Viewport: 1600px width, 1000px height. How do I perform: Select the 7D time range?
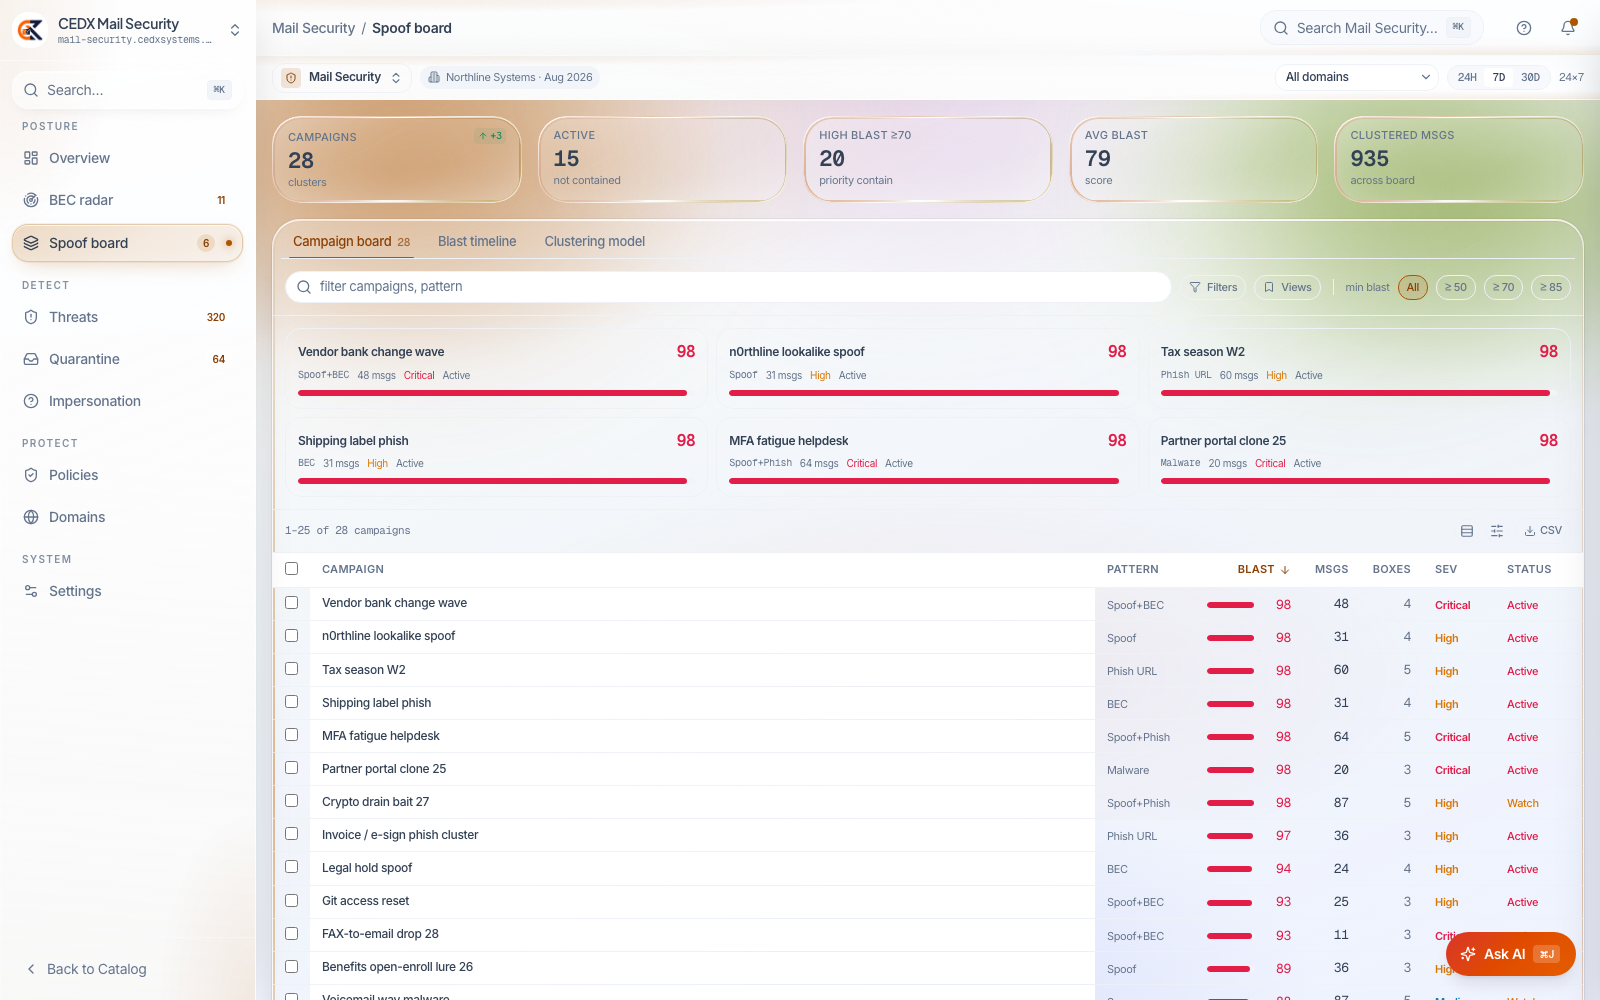[x=1499, y=77]
